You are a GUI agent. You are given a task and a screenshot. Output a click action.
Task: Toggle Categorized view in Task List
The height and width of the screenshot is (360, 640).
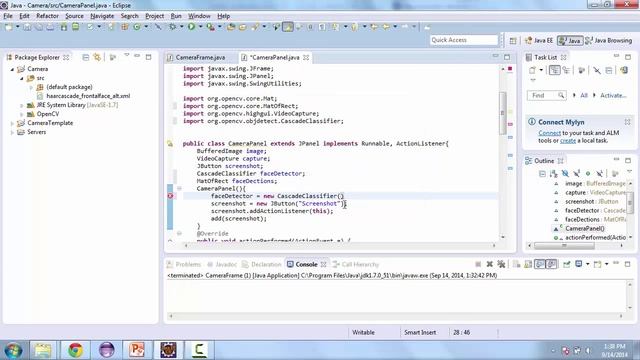click(554, 70)
